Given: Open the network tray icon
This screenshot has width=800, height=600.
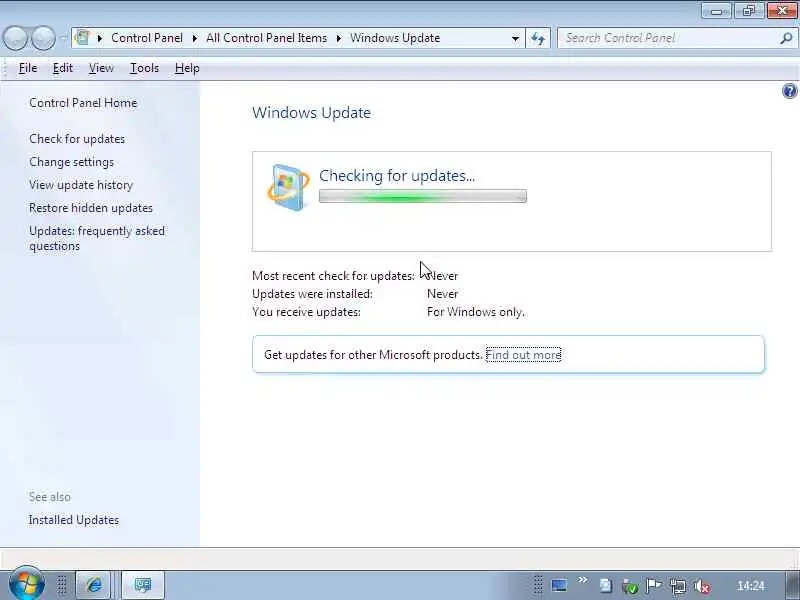Looking at the screenshot, I should click(678, 586).
